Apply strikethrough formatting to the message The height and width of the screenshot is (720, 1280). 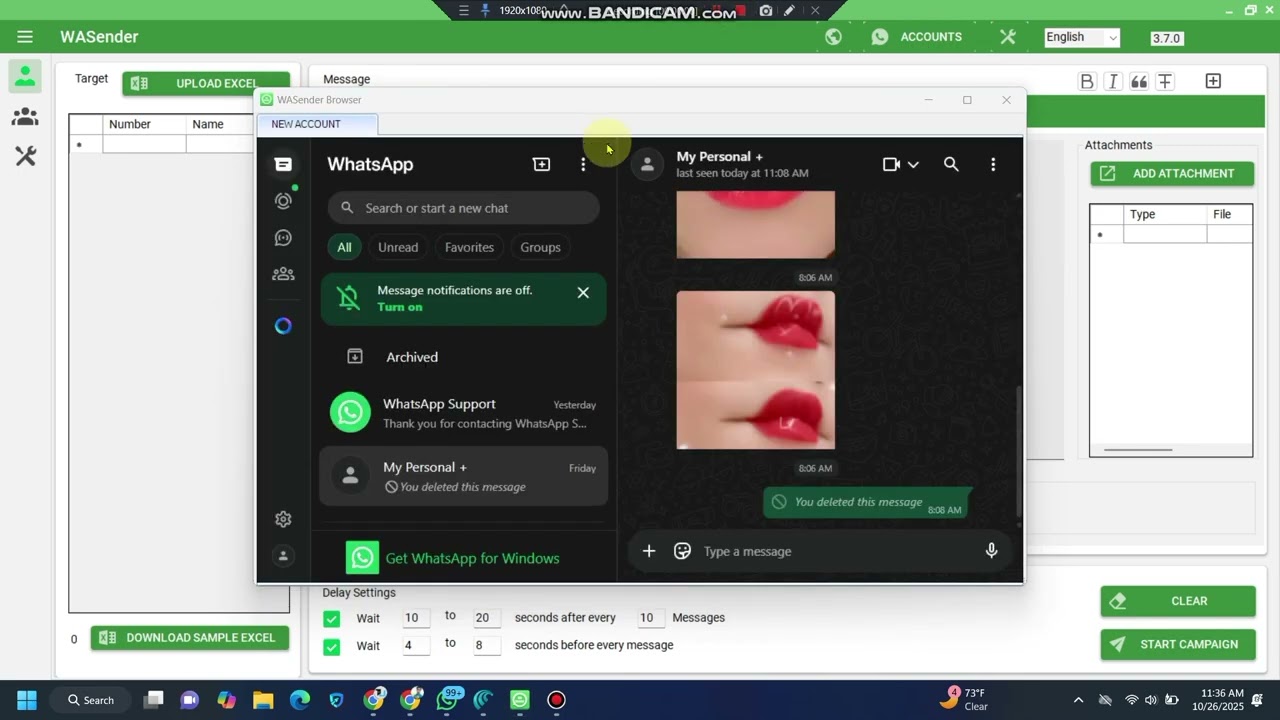pos(1165,82)
